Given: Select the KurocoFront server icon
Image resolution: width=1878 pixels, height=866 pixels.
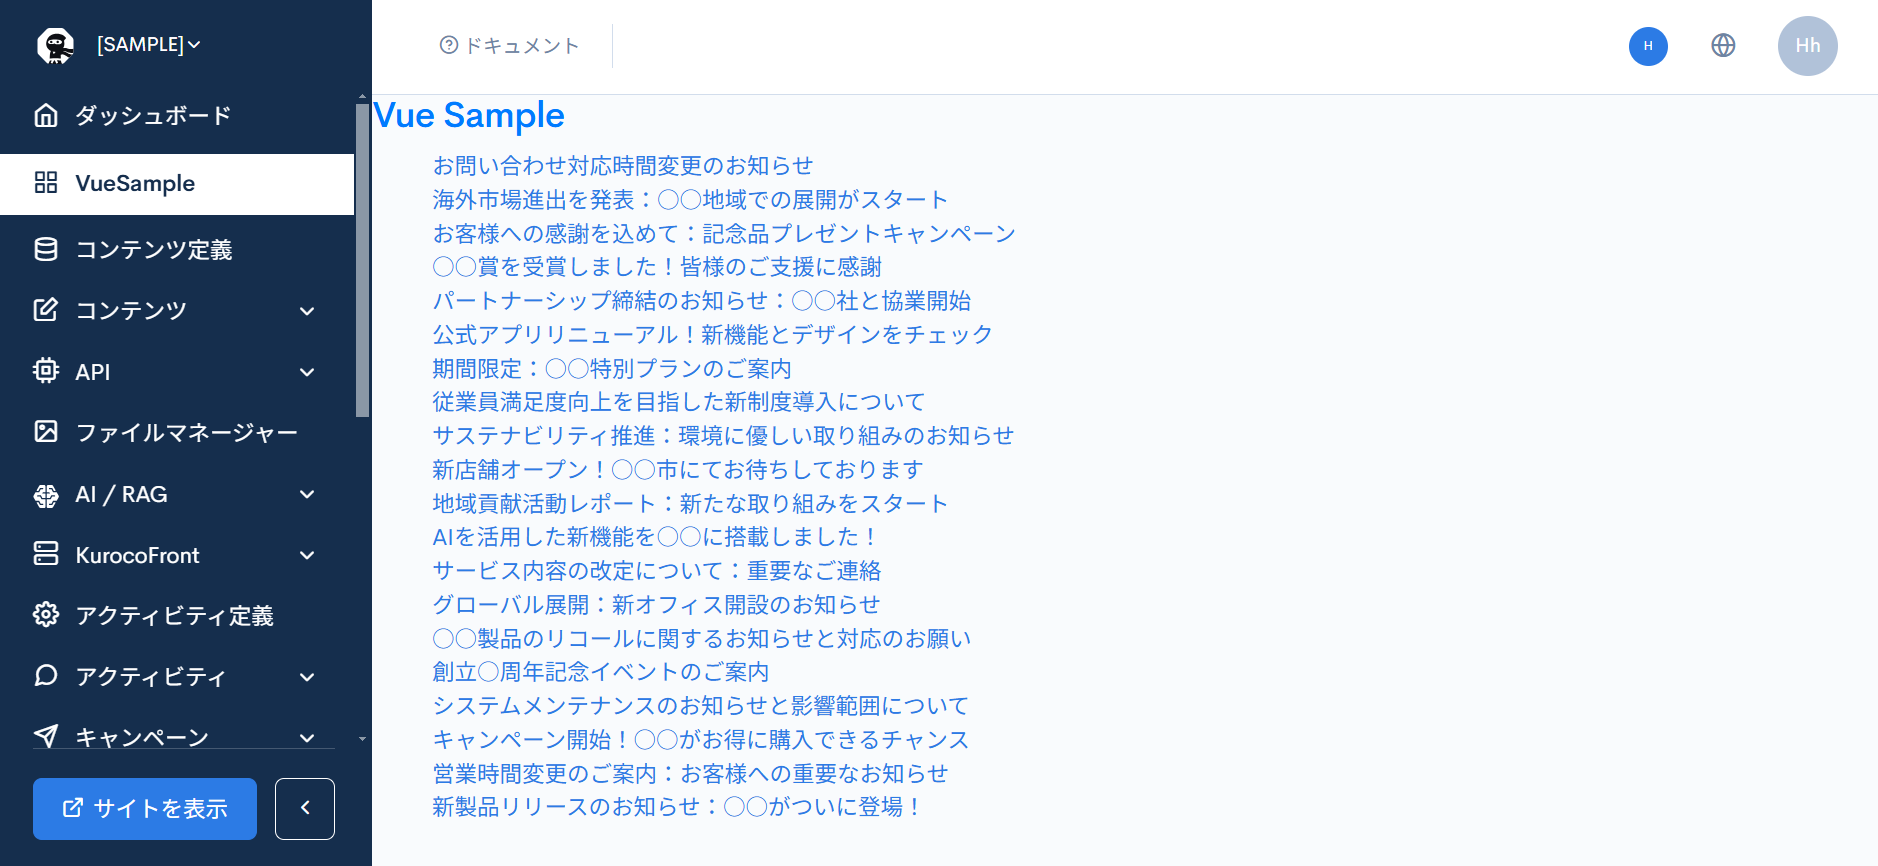Looking at the screenshot, I should point(46,554).
